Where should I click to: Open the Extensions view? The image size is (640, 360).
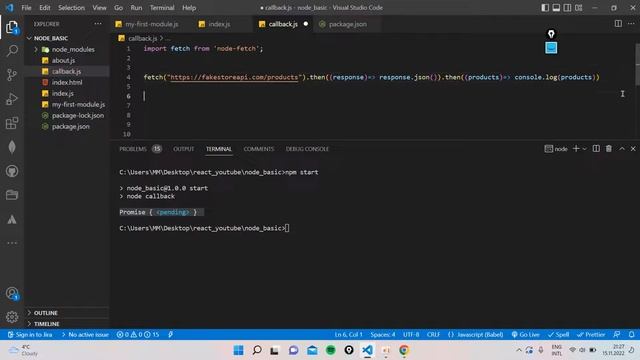pos(12,123)
